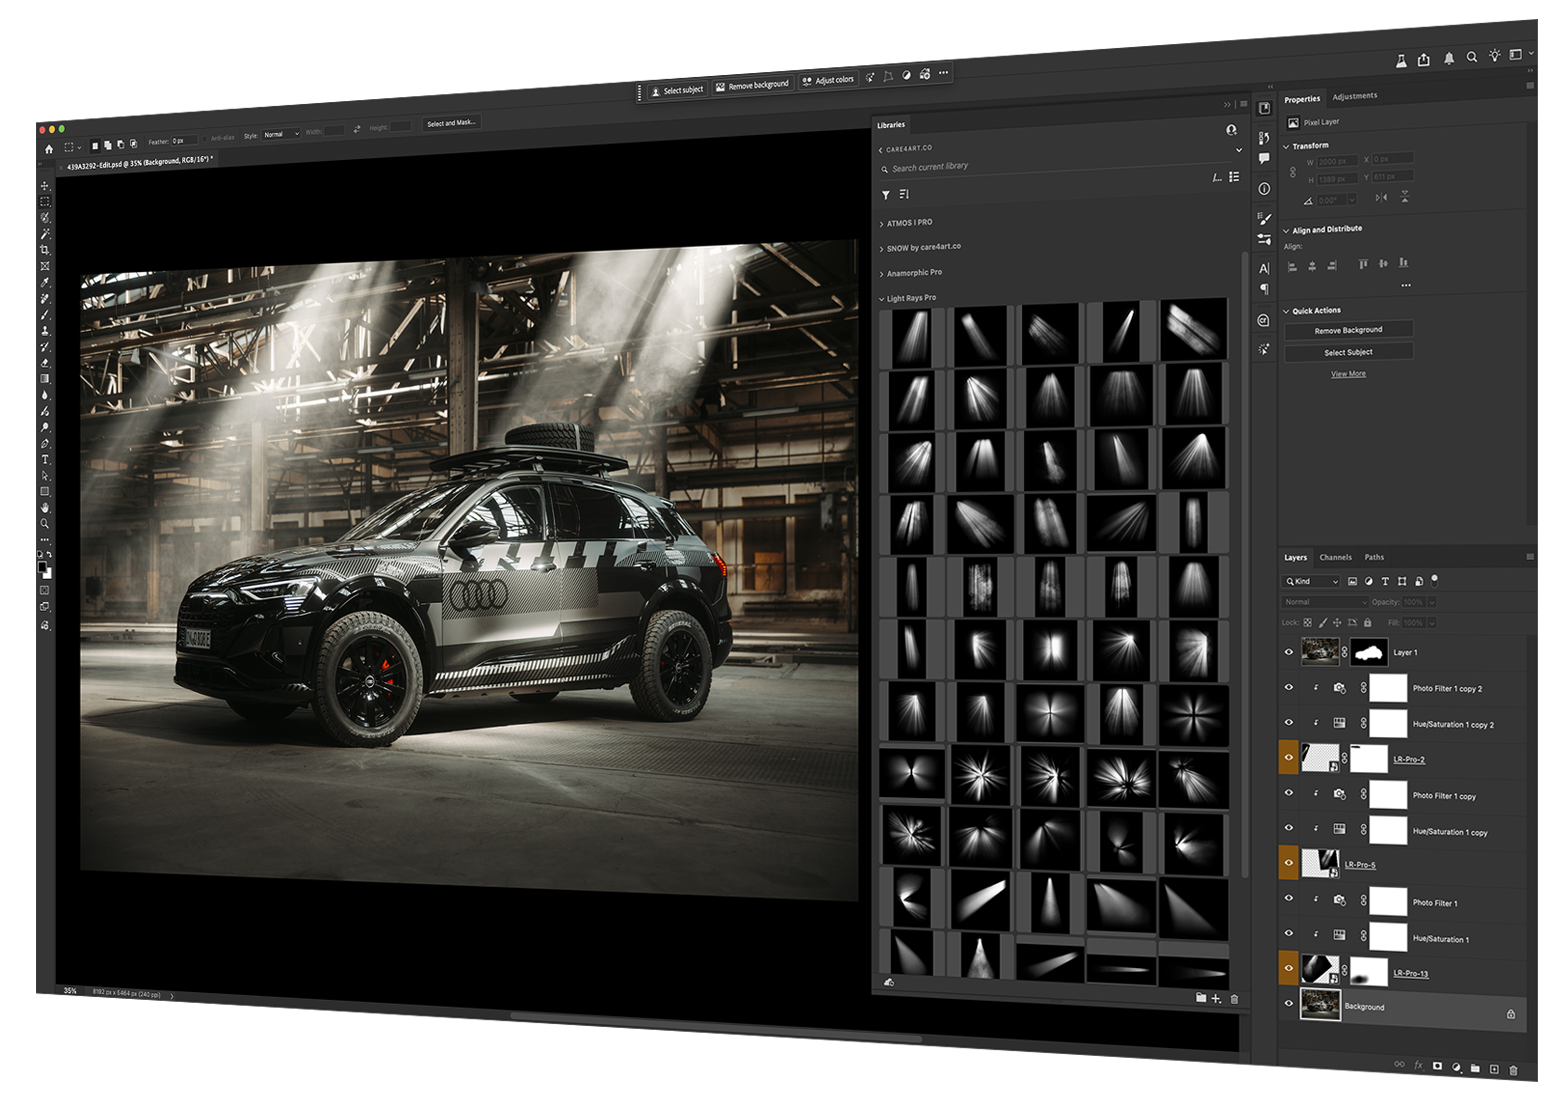Screen dimensions: 1566x1101
Task: Click the View More link
Action: pyautogui.click(x=1348, y=374)
